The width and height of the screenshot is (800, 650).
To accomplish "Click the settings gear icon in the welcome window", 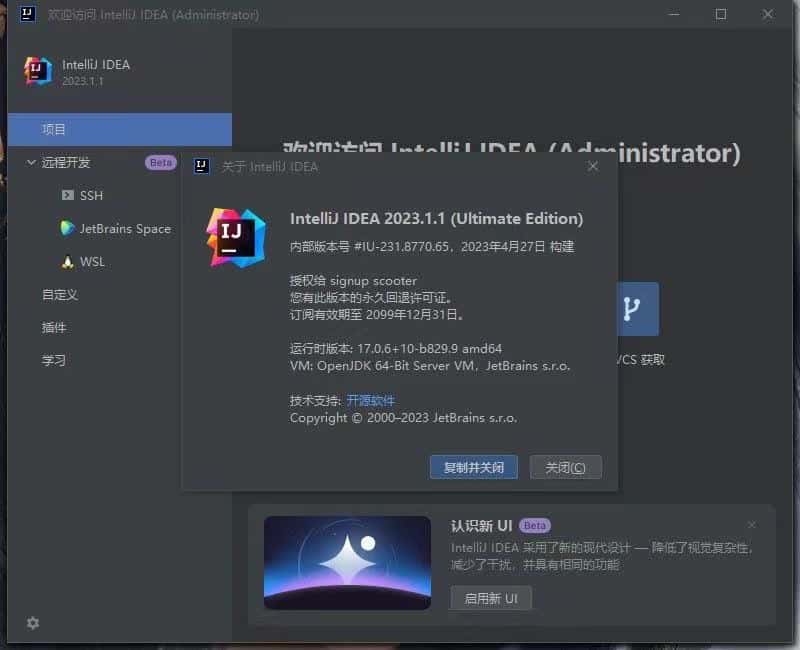I will pos(33,622).
